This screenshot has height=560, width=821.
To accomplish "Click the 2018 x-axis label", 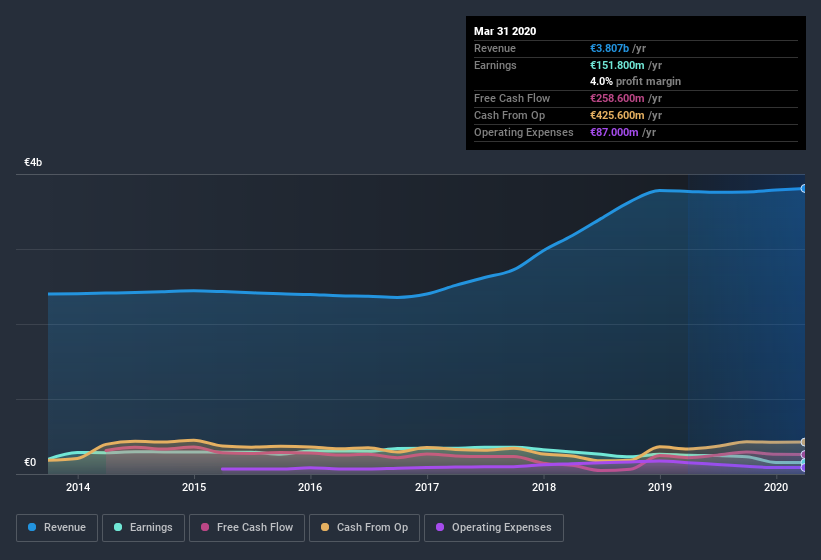I will coord(544,487).
